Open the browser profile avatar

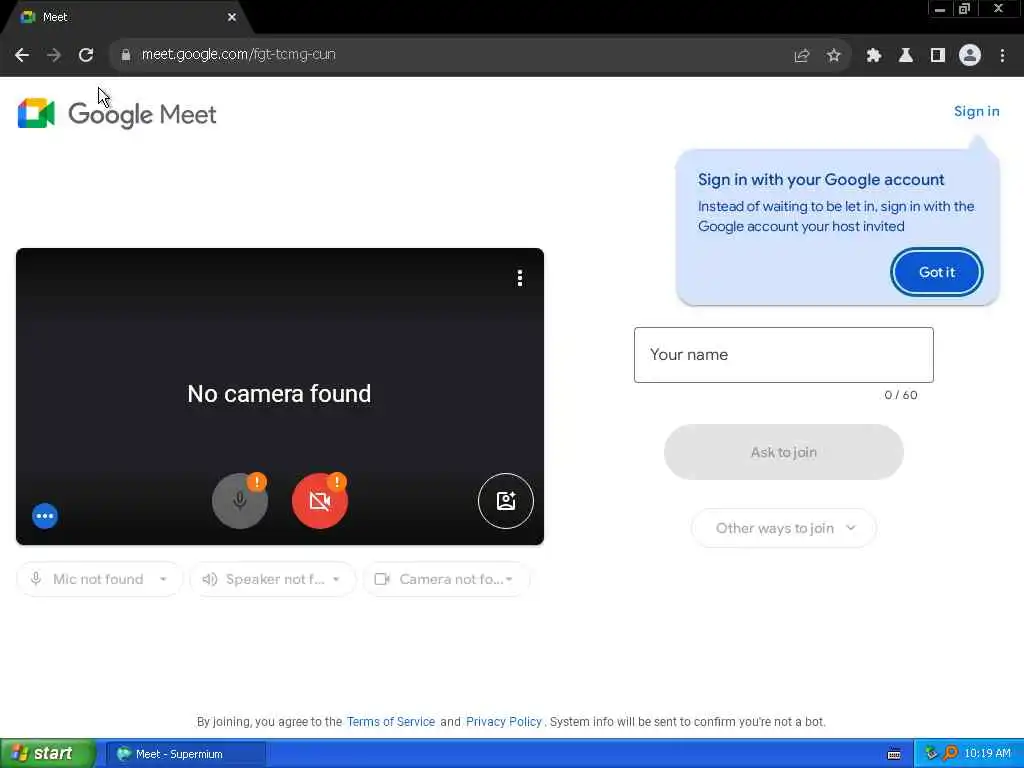970,56
